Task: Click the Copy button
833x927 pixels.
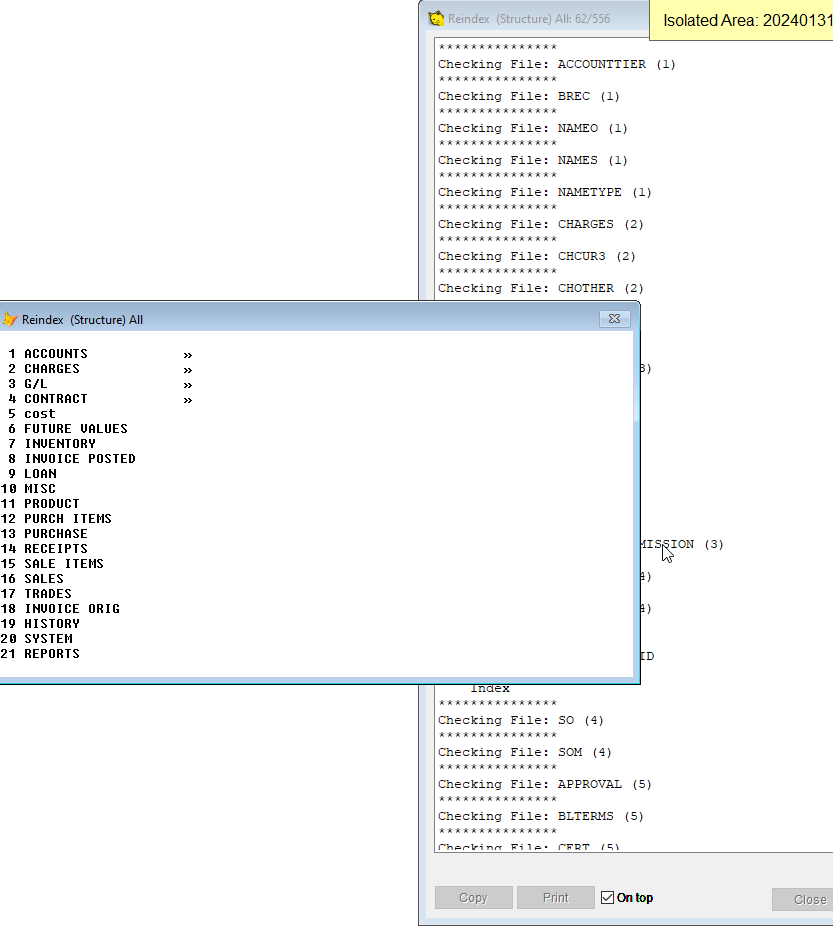Action: pyautogui.click(x=474, y=897)
